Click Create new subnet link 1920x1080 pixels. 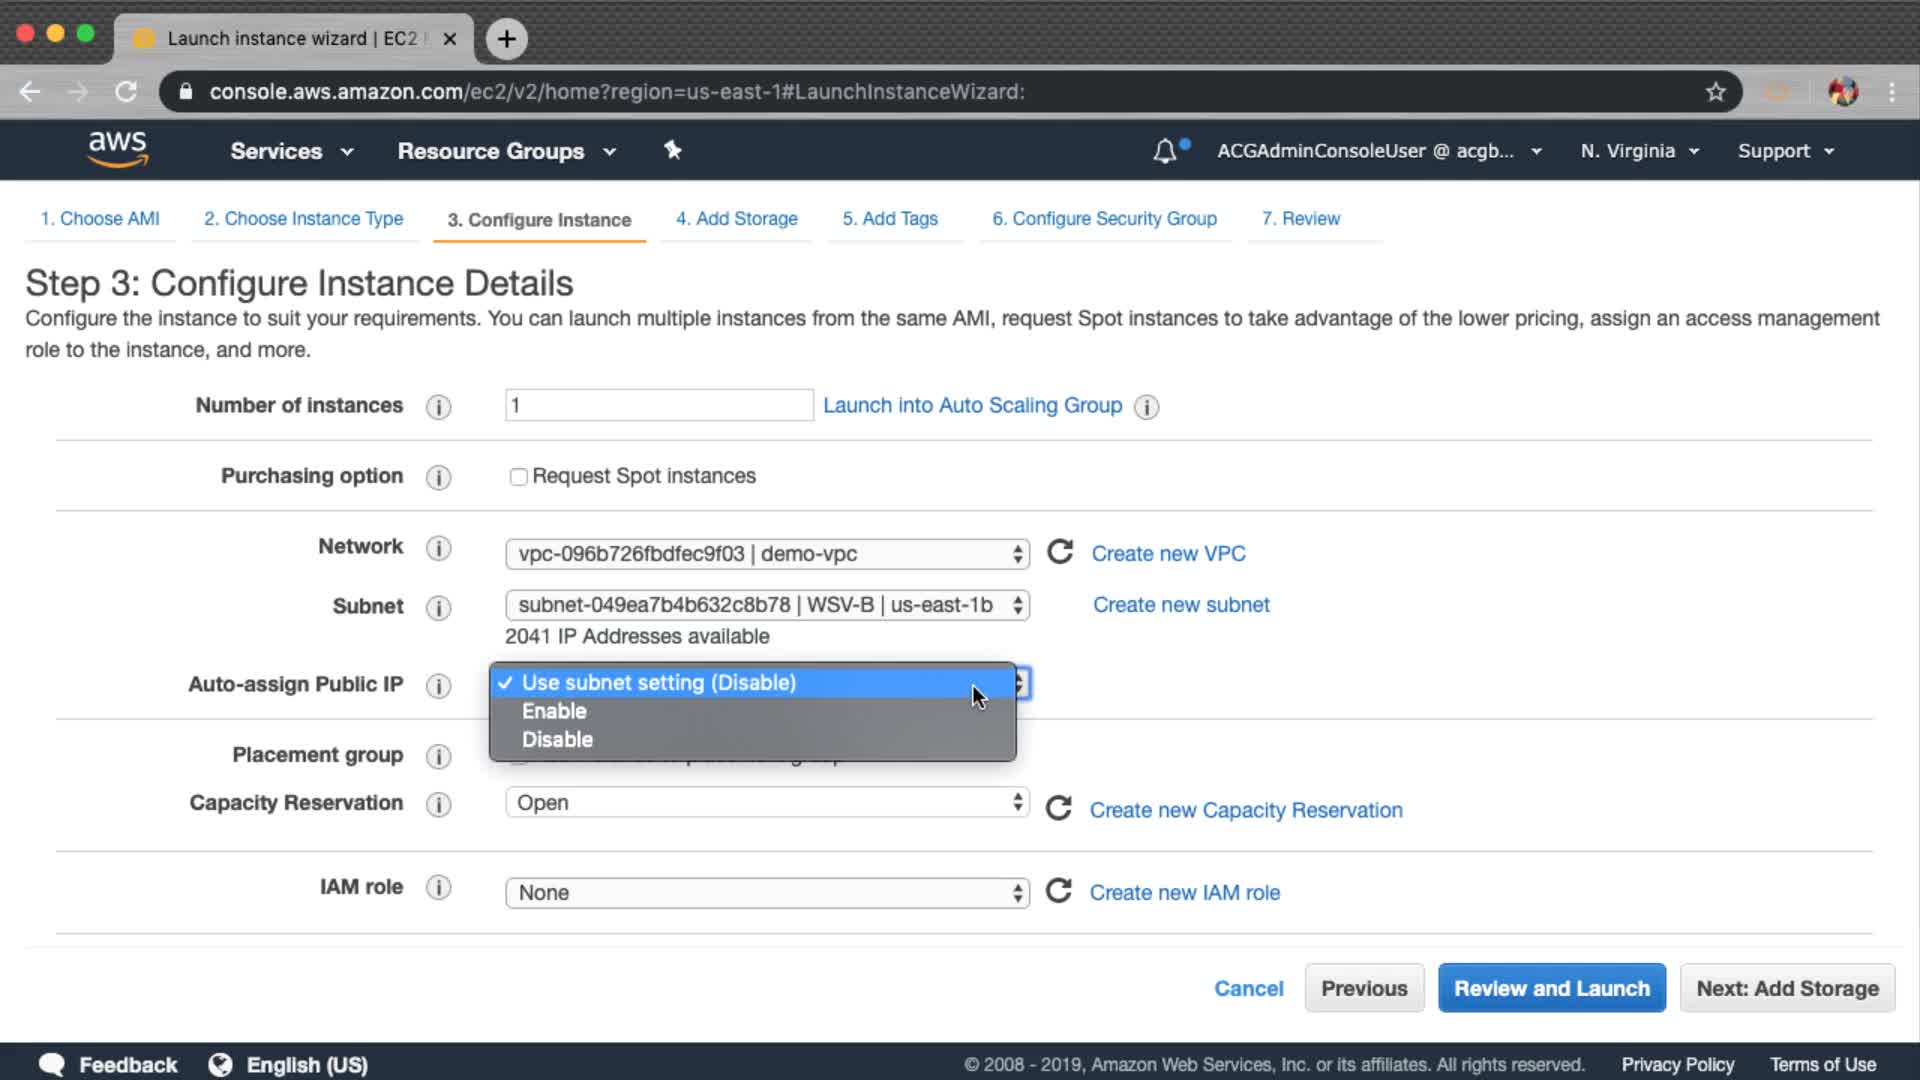tap(1181, 605)
